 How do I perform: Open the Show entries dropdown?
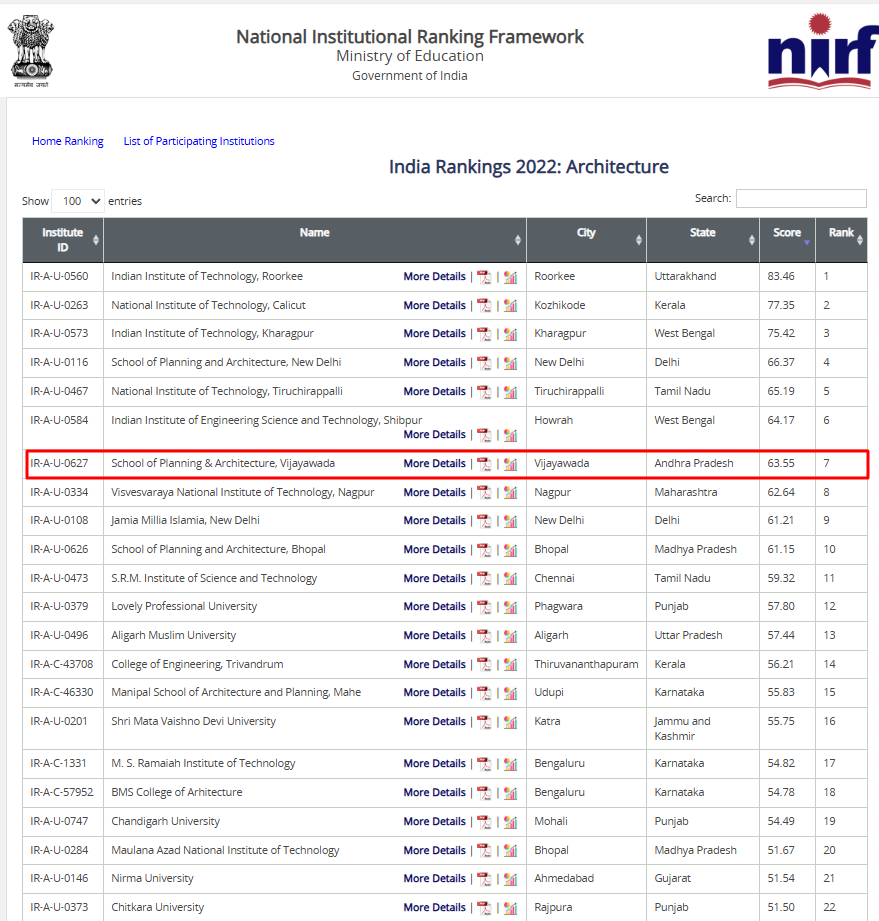tap(78, 201)
